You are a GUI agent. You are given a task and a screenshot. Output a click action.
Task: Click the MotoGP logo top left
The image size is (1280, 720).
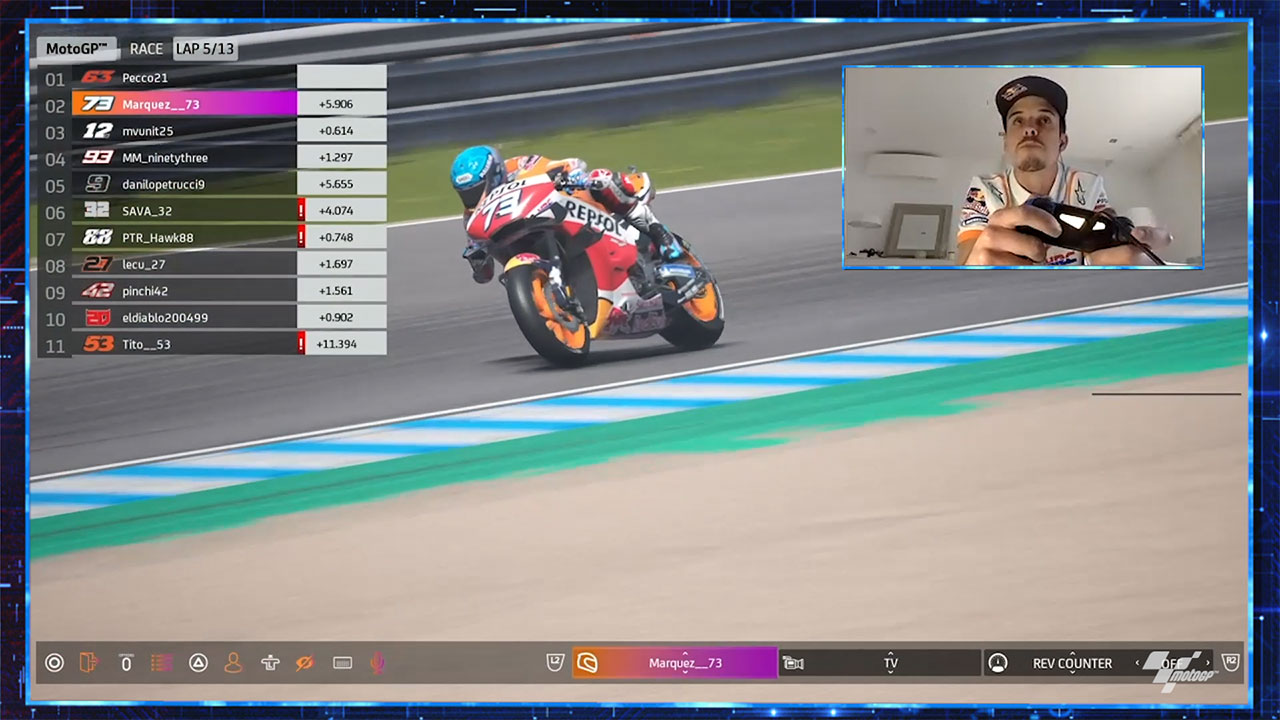point(75,48)
